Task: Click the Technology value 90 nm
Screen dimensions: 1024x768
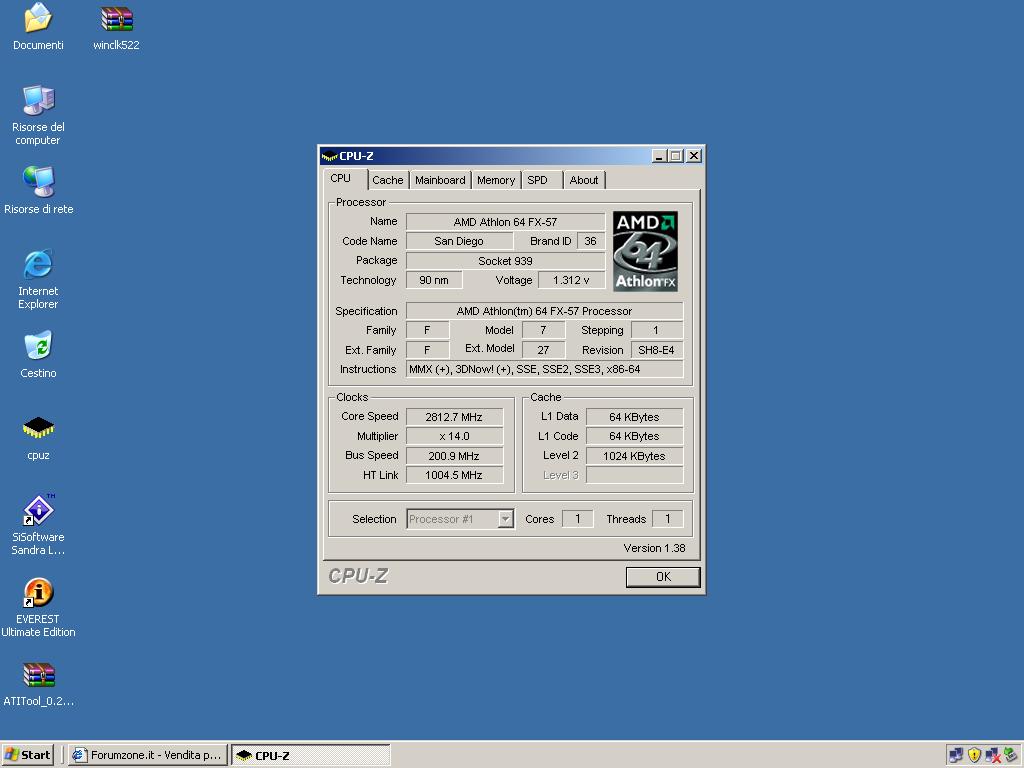Action: (x=434, y=280)
